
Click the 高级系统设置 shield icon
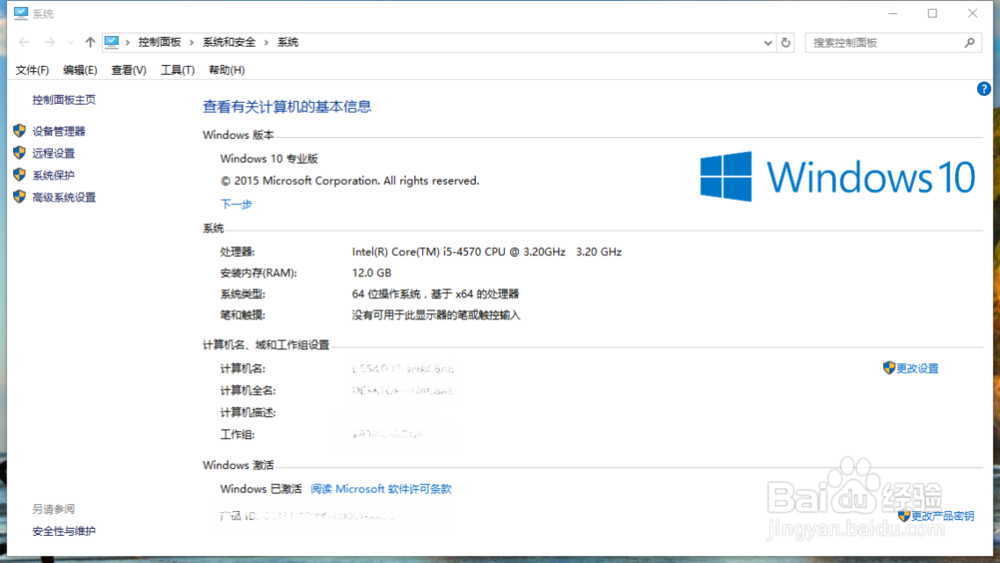coord(19,197)
